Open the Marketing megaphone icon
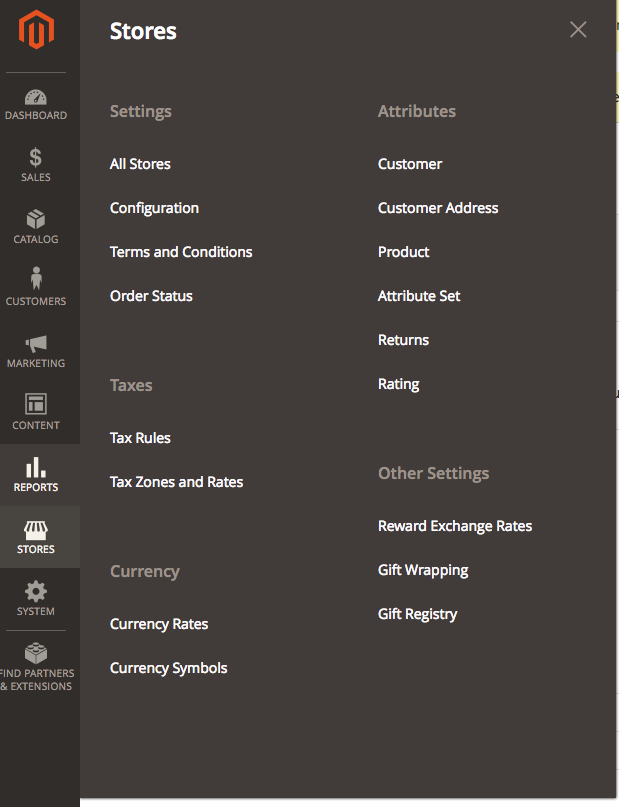This screenshot has height=807, width=619. click(x=36, y=344)
